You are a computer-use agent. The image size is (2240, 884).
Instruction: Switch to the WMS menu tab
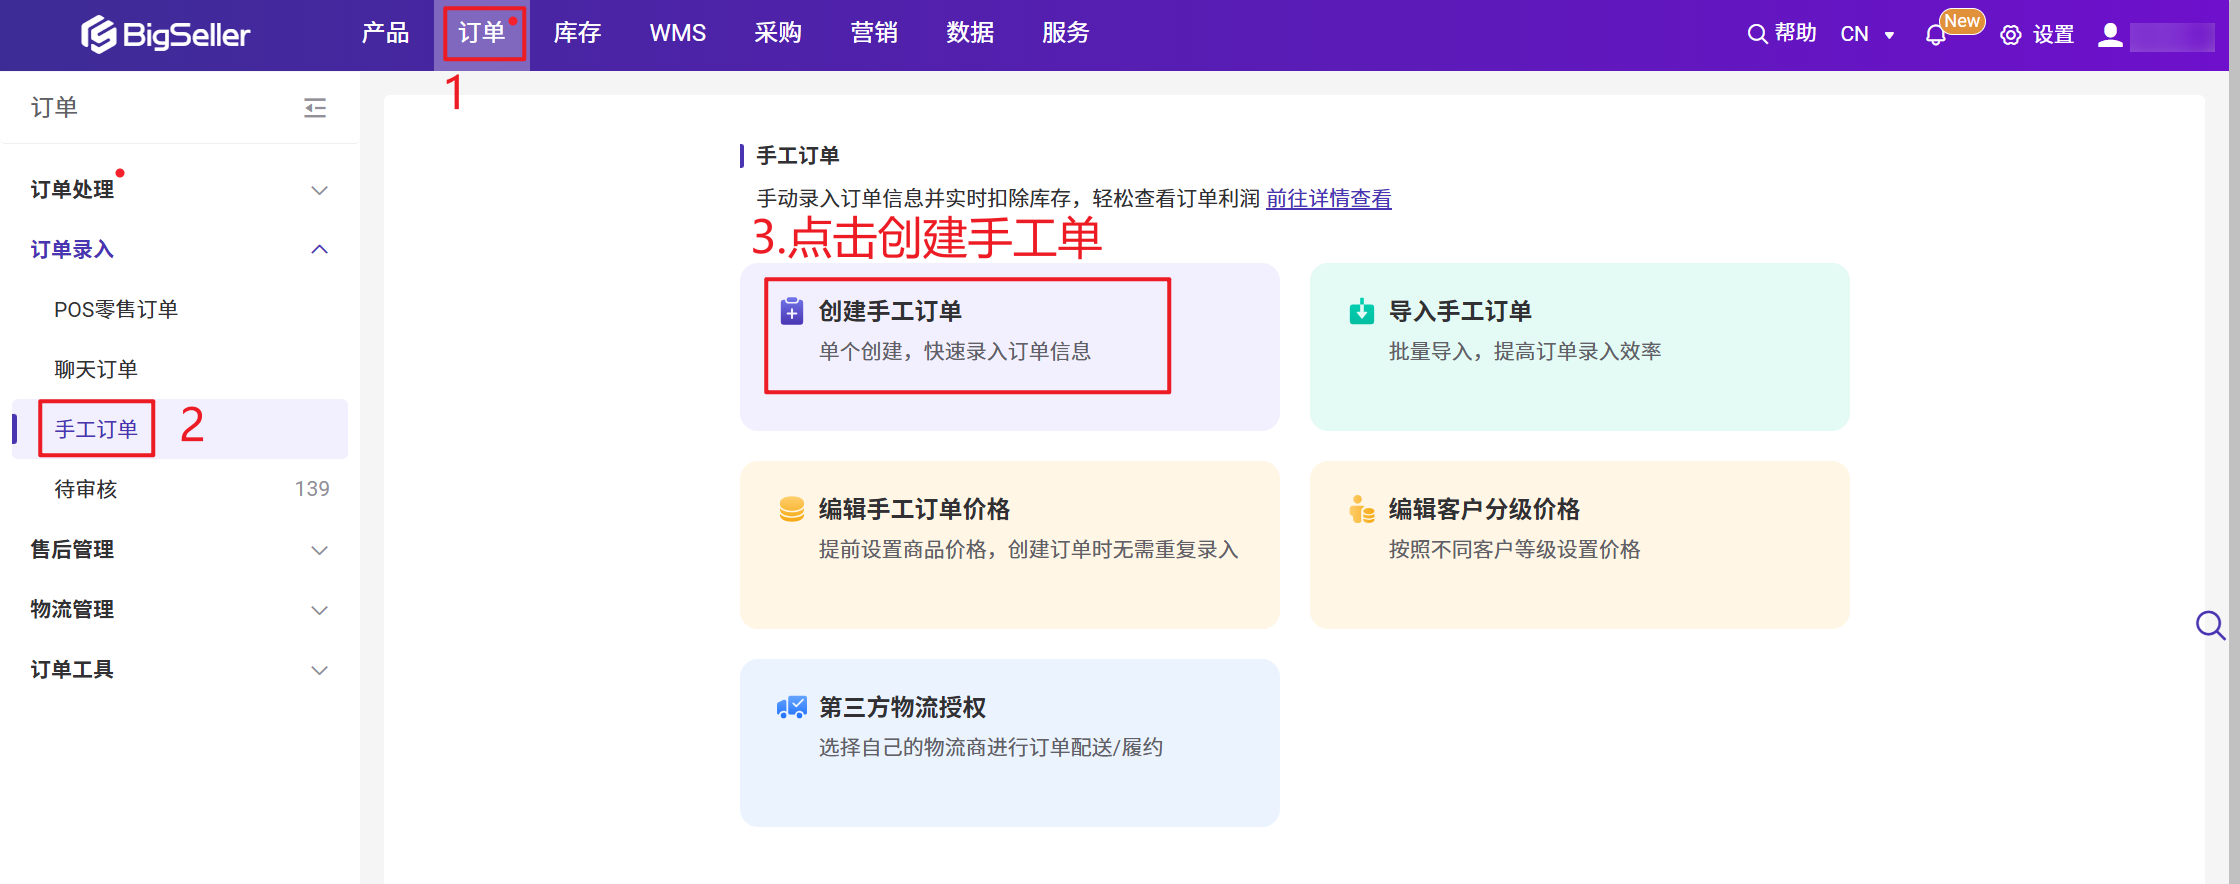678,33
